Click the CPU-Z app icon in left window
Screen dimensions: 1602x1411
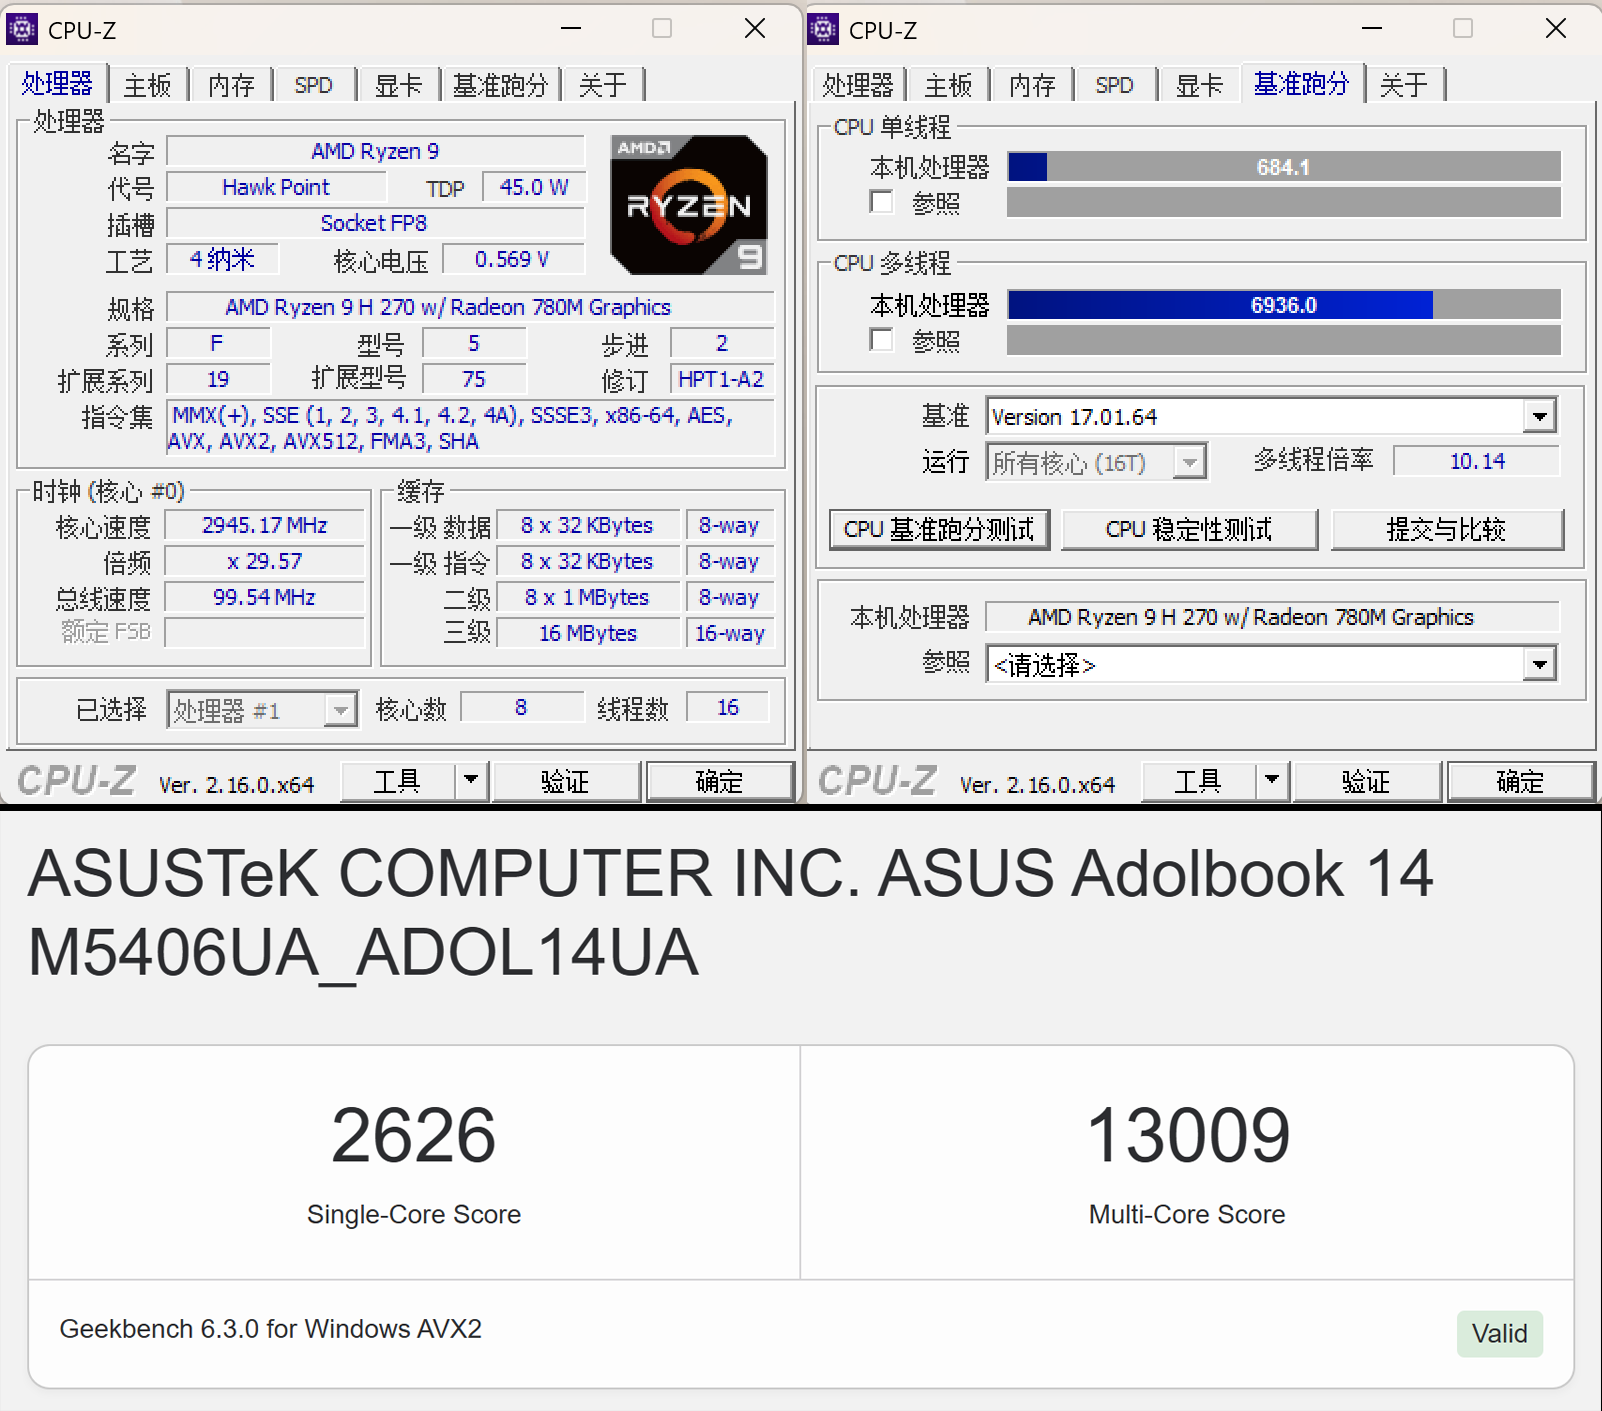22,29
